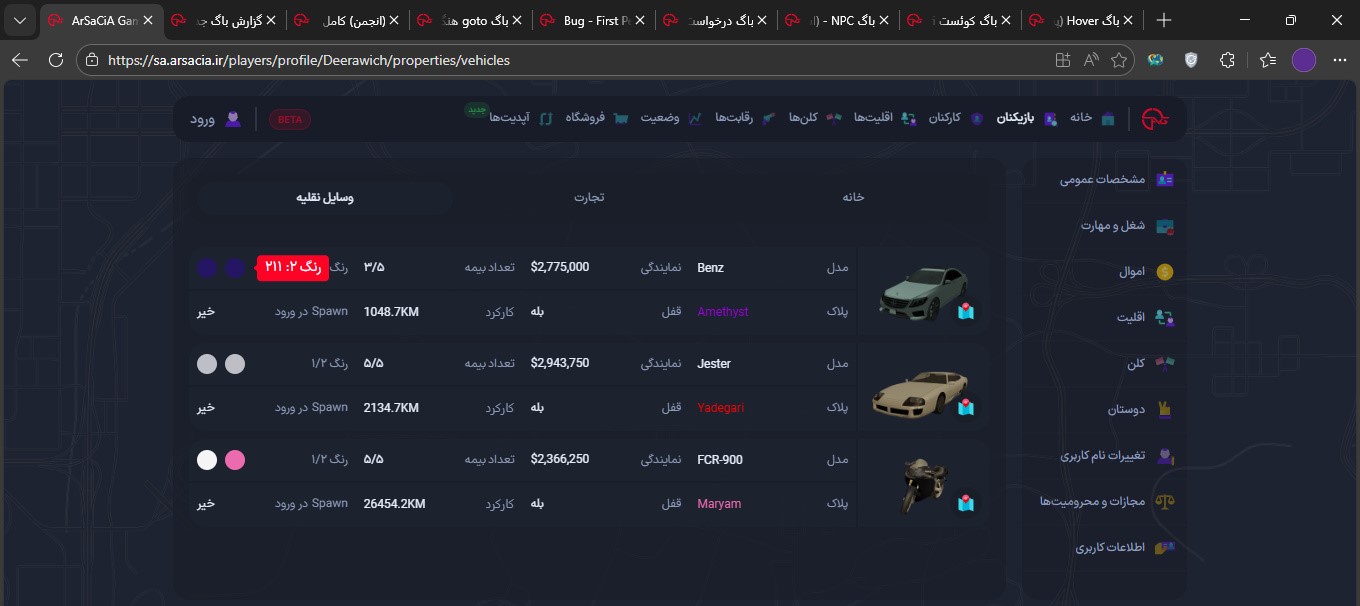Click the white FCR-900 color swatch

[x=207, y=460]
